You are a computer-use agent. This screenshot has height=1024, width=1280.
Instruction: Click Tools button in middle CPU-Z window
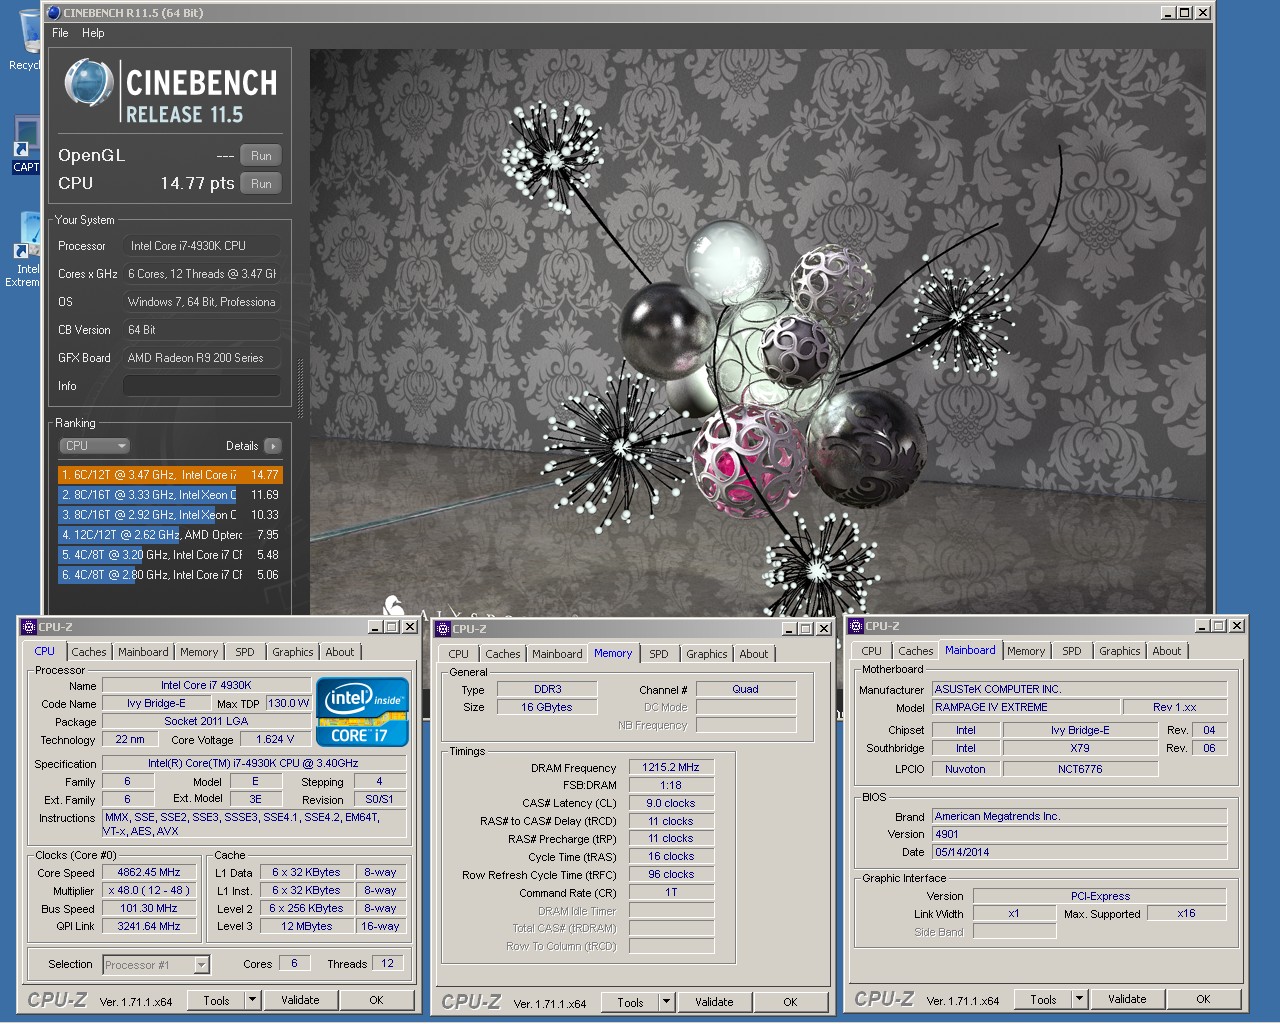tap(630, 1002)
